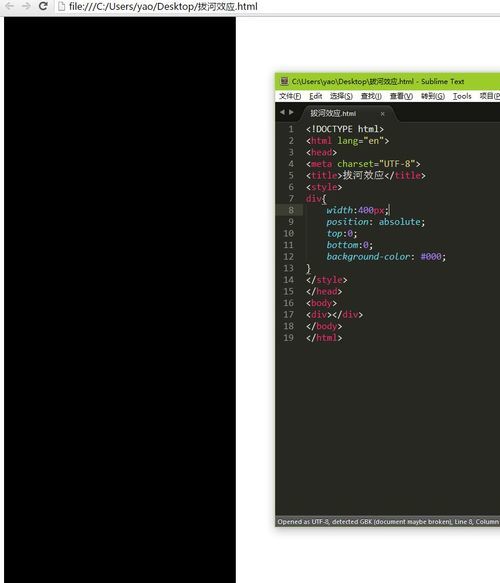Open the 文件(F) menu
Screen dimensions: 500x583
coord(290,96)
